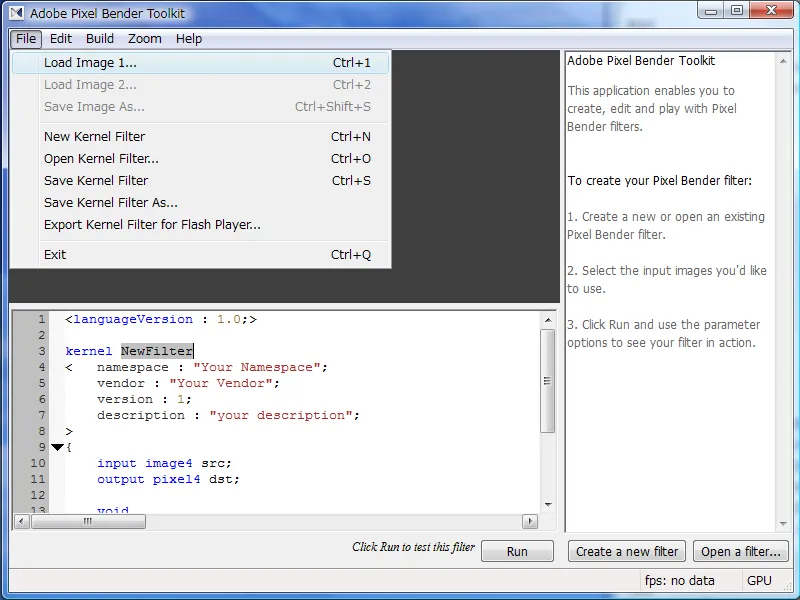Maximize the Pixel Bender Toolkit window

pyautogui.click(x=736, y=10)
